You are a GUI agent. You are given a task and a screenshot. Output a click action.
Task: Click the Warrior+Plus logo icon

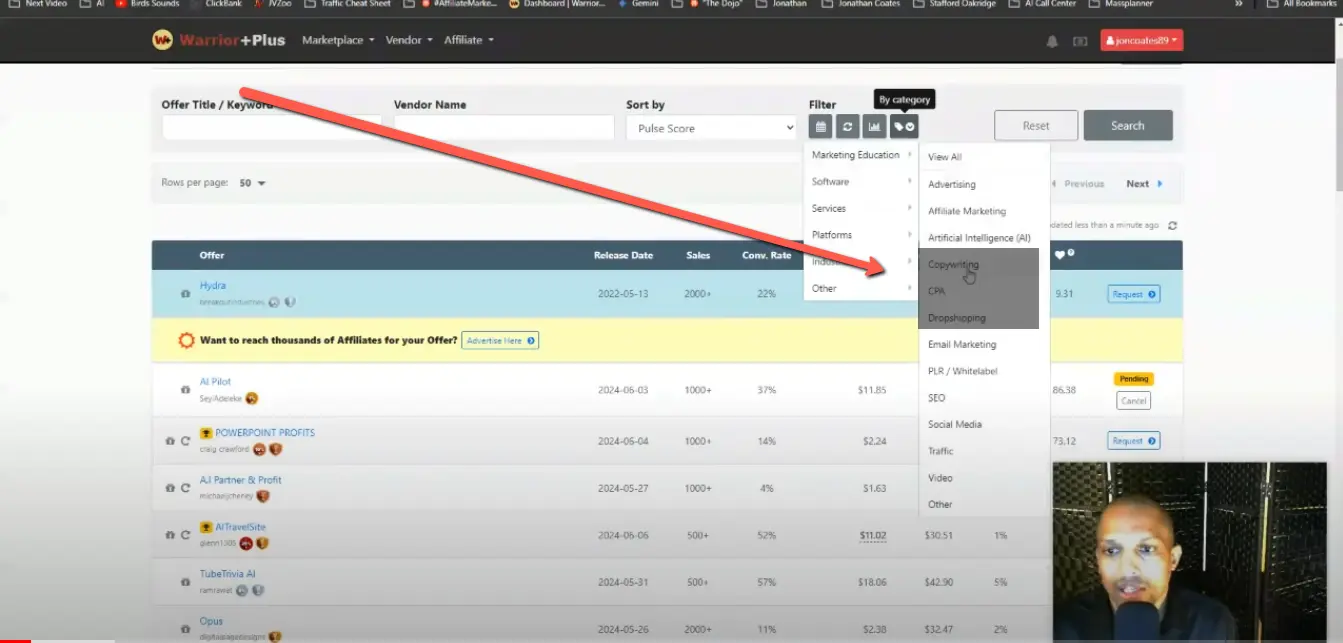(x=165, y=40)
